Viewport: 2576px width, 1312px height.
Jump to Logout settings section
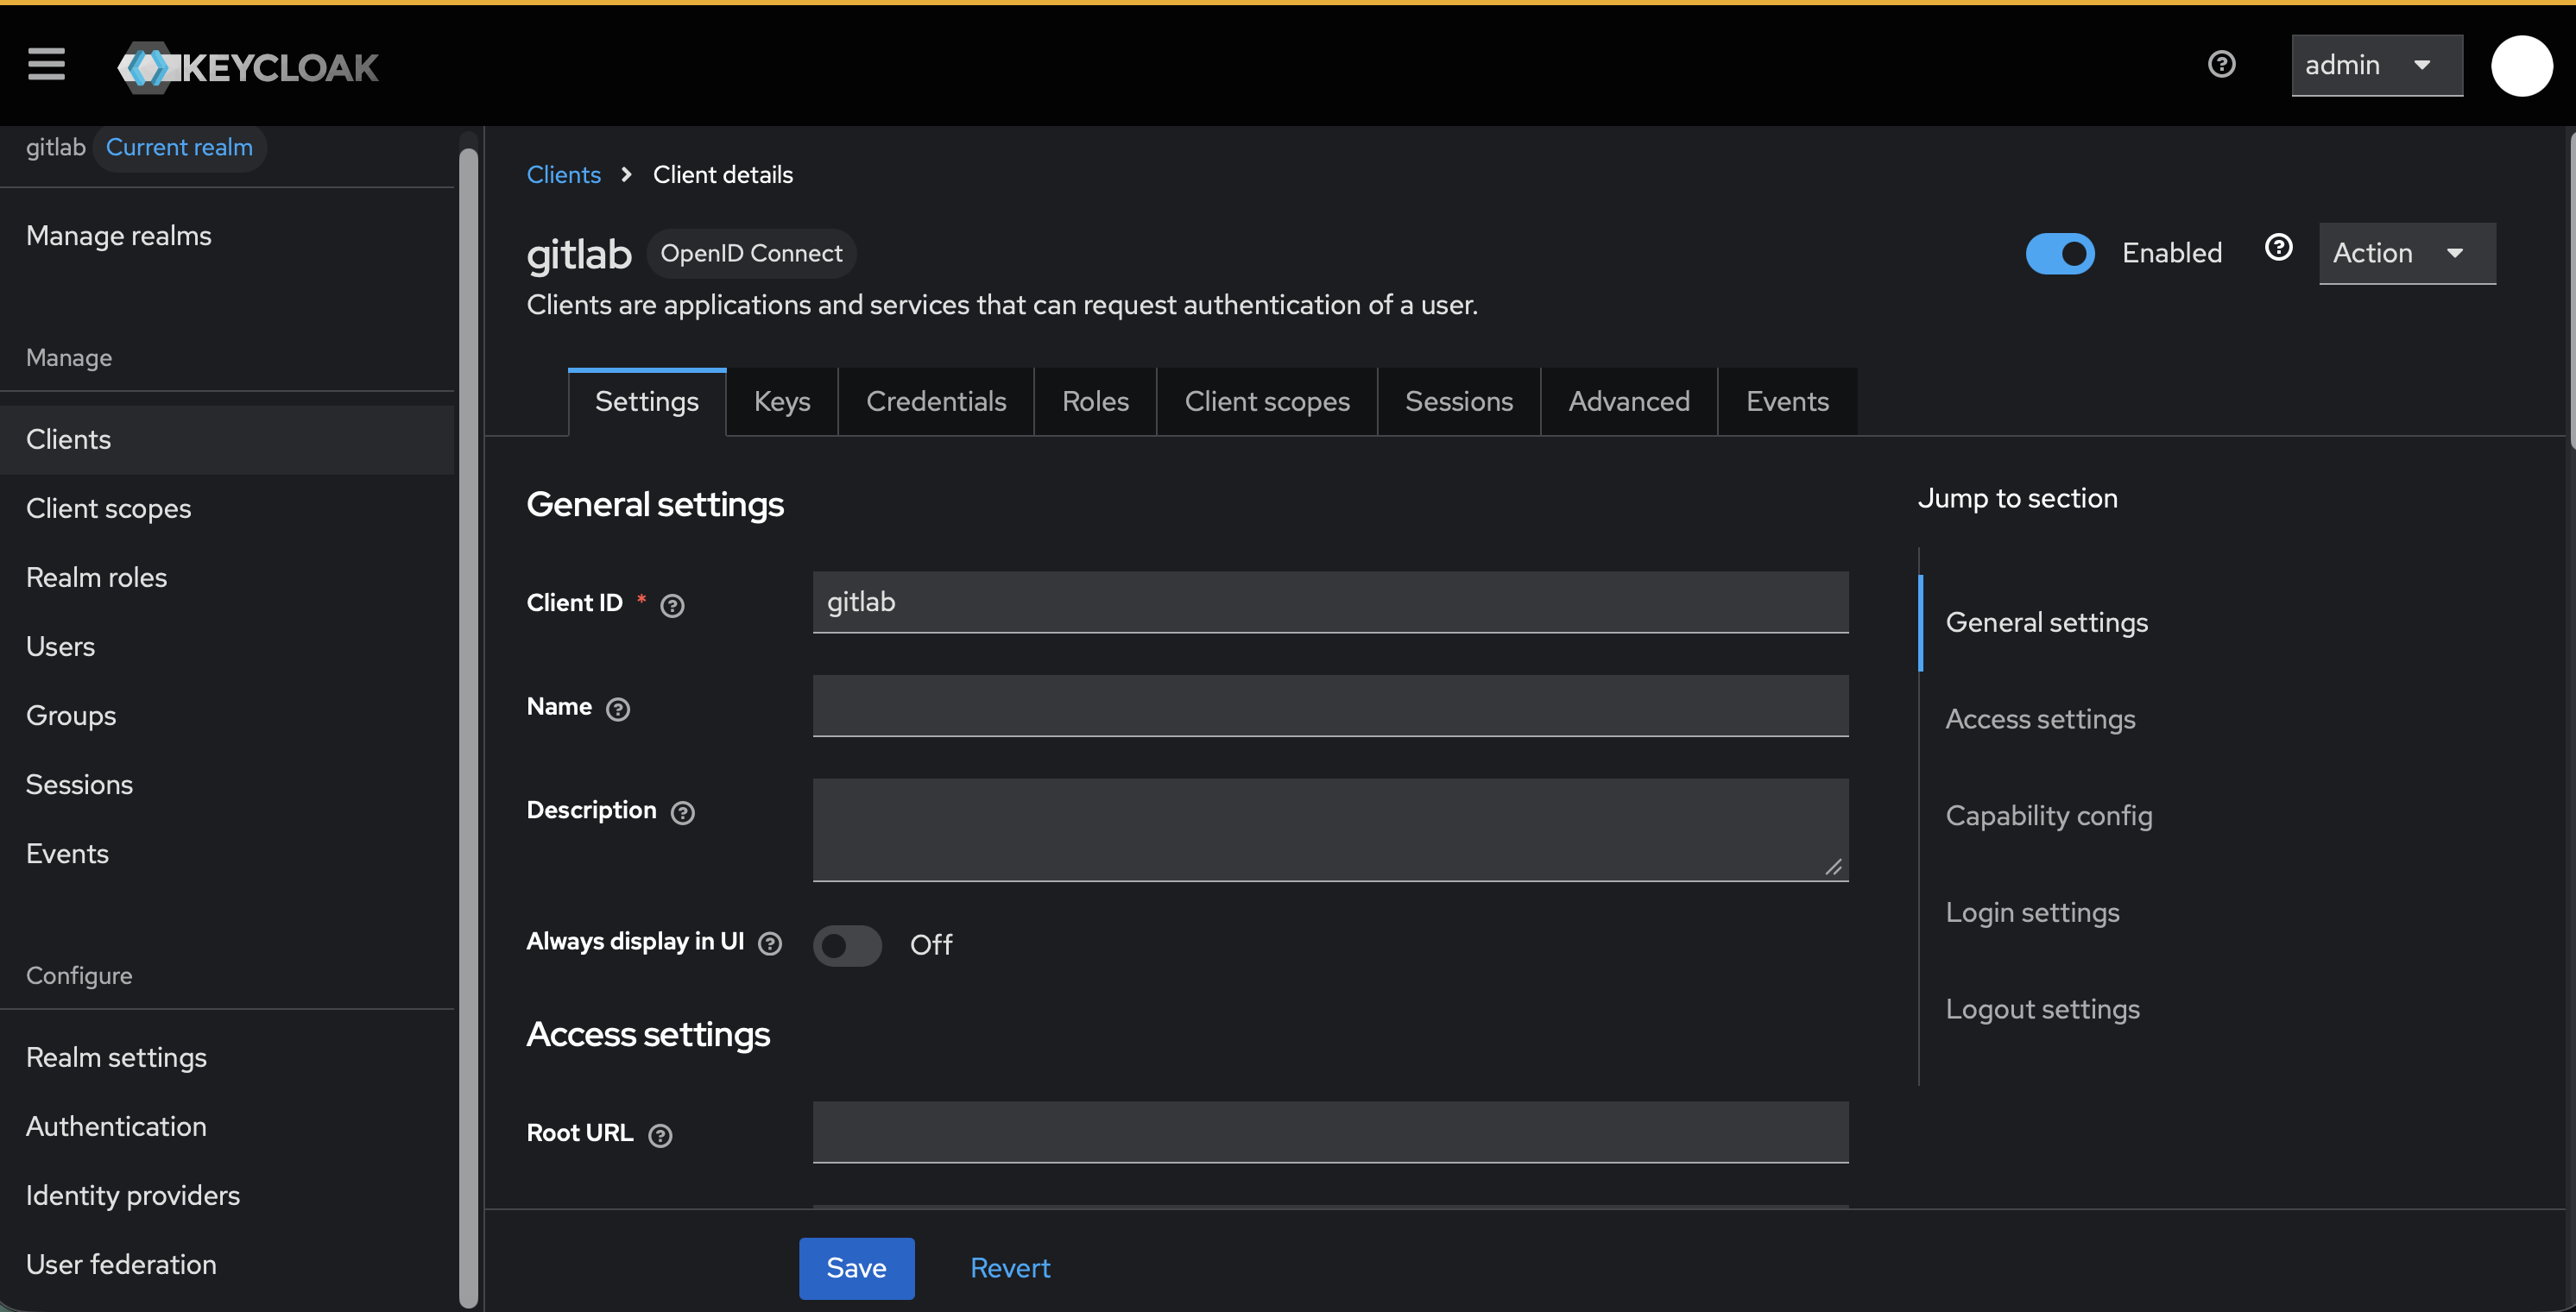[2042, 1010]
